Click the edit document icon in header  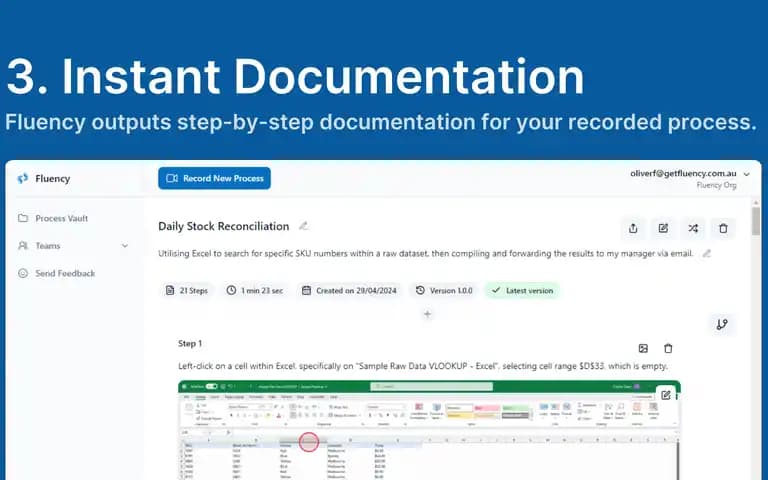pos(663,228)
